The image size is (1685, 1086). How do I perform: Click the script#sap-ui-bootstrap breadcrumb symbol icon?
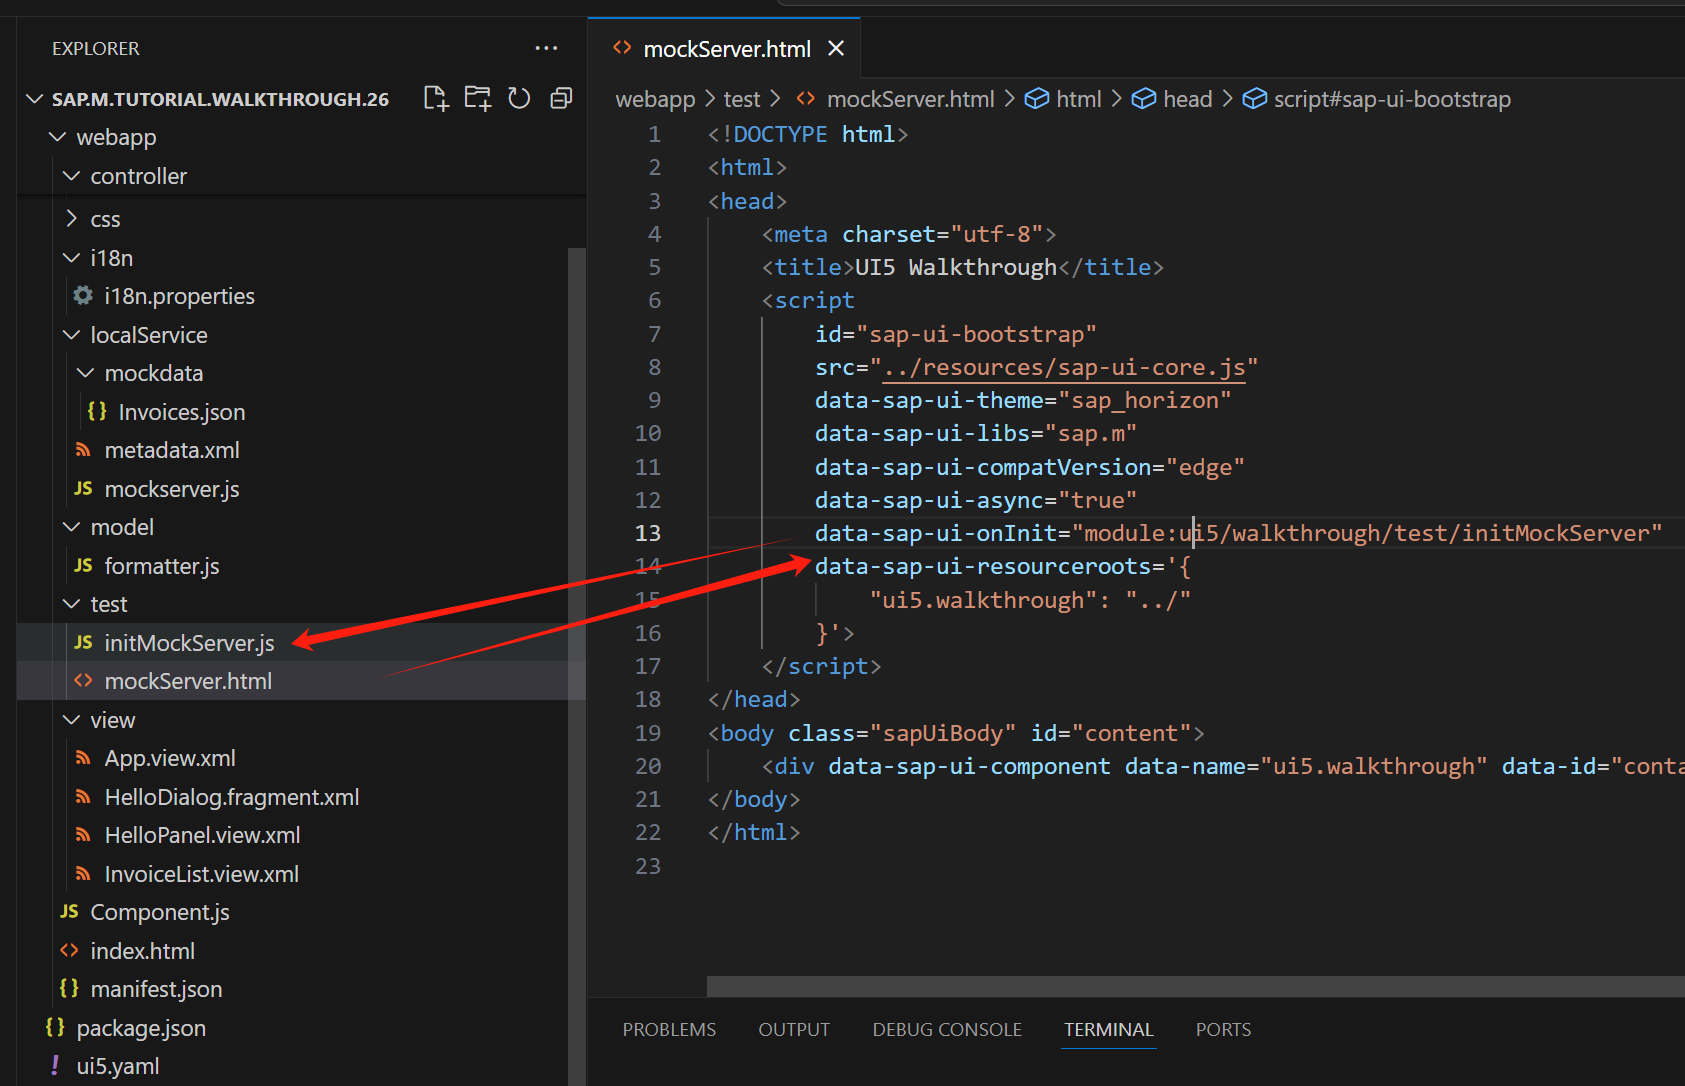tap(1254, 99)
